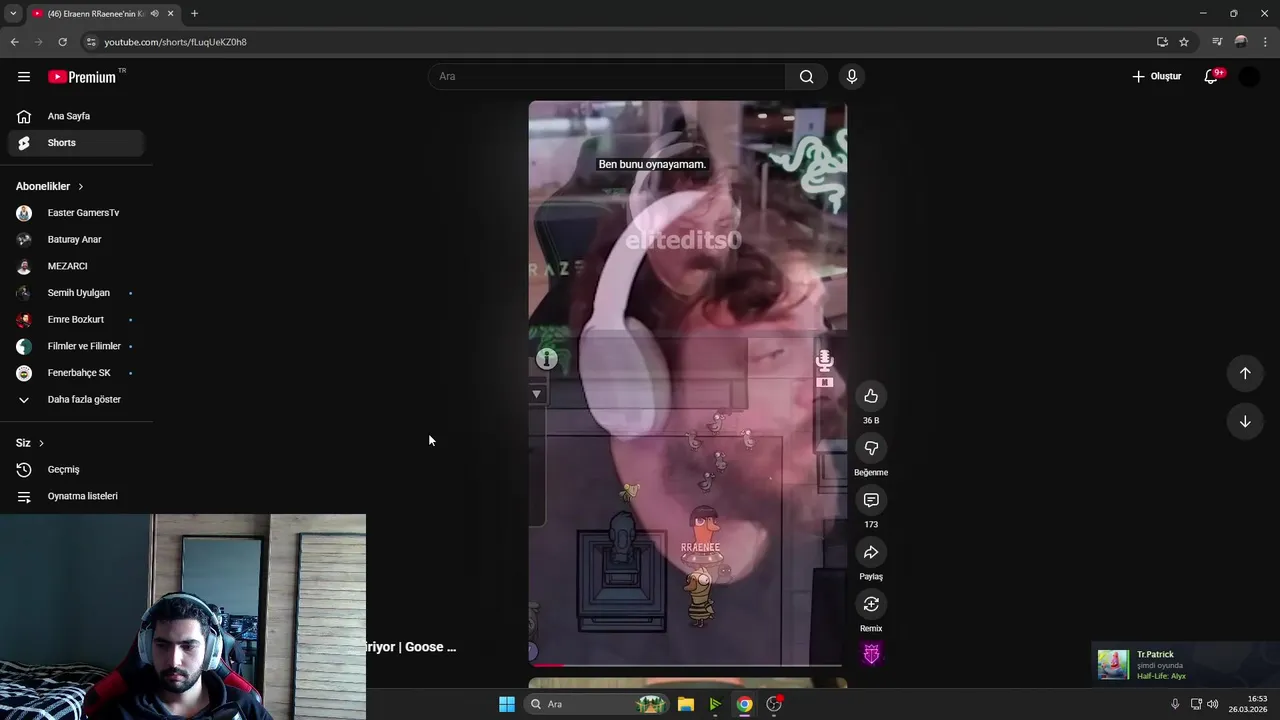Image resolution: width=1280 pixels, height=720 pixels.
Task: Open the next Short thumbnail below
Action: [687, 683]
